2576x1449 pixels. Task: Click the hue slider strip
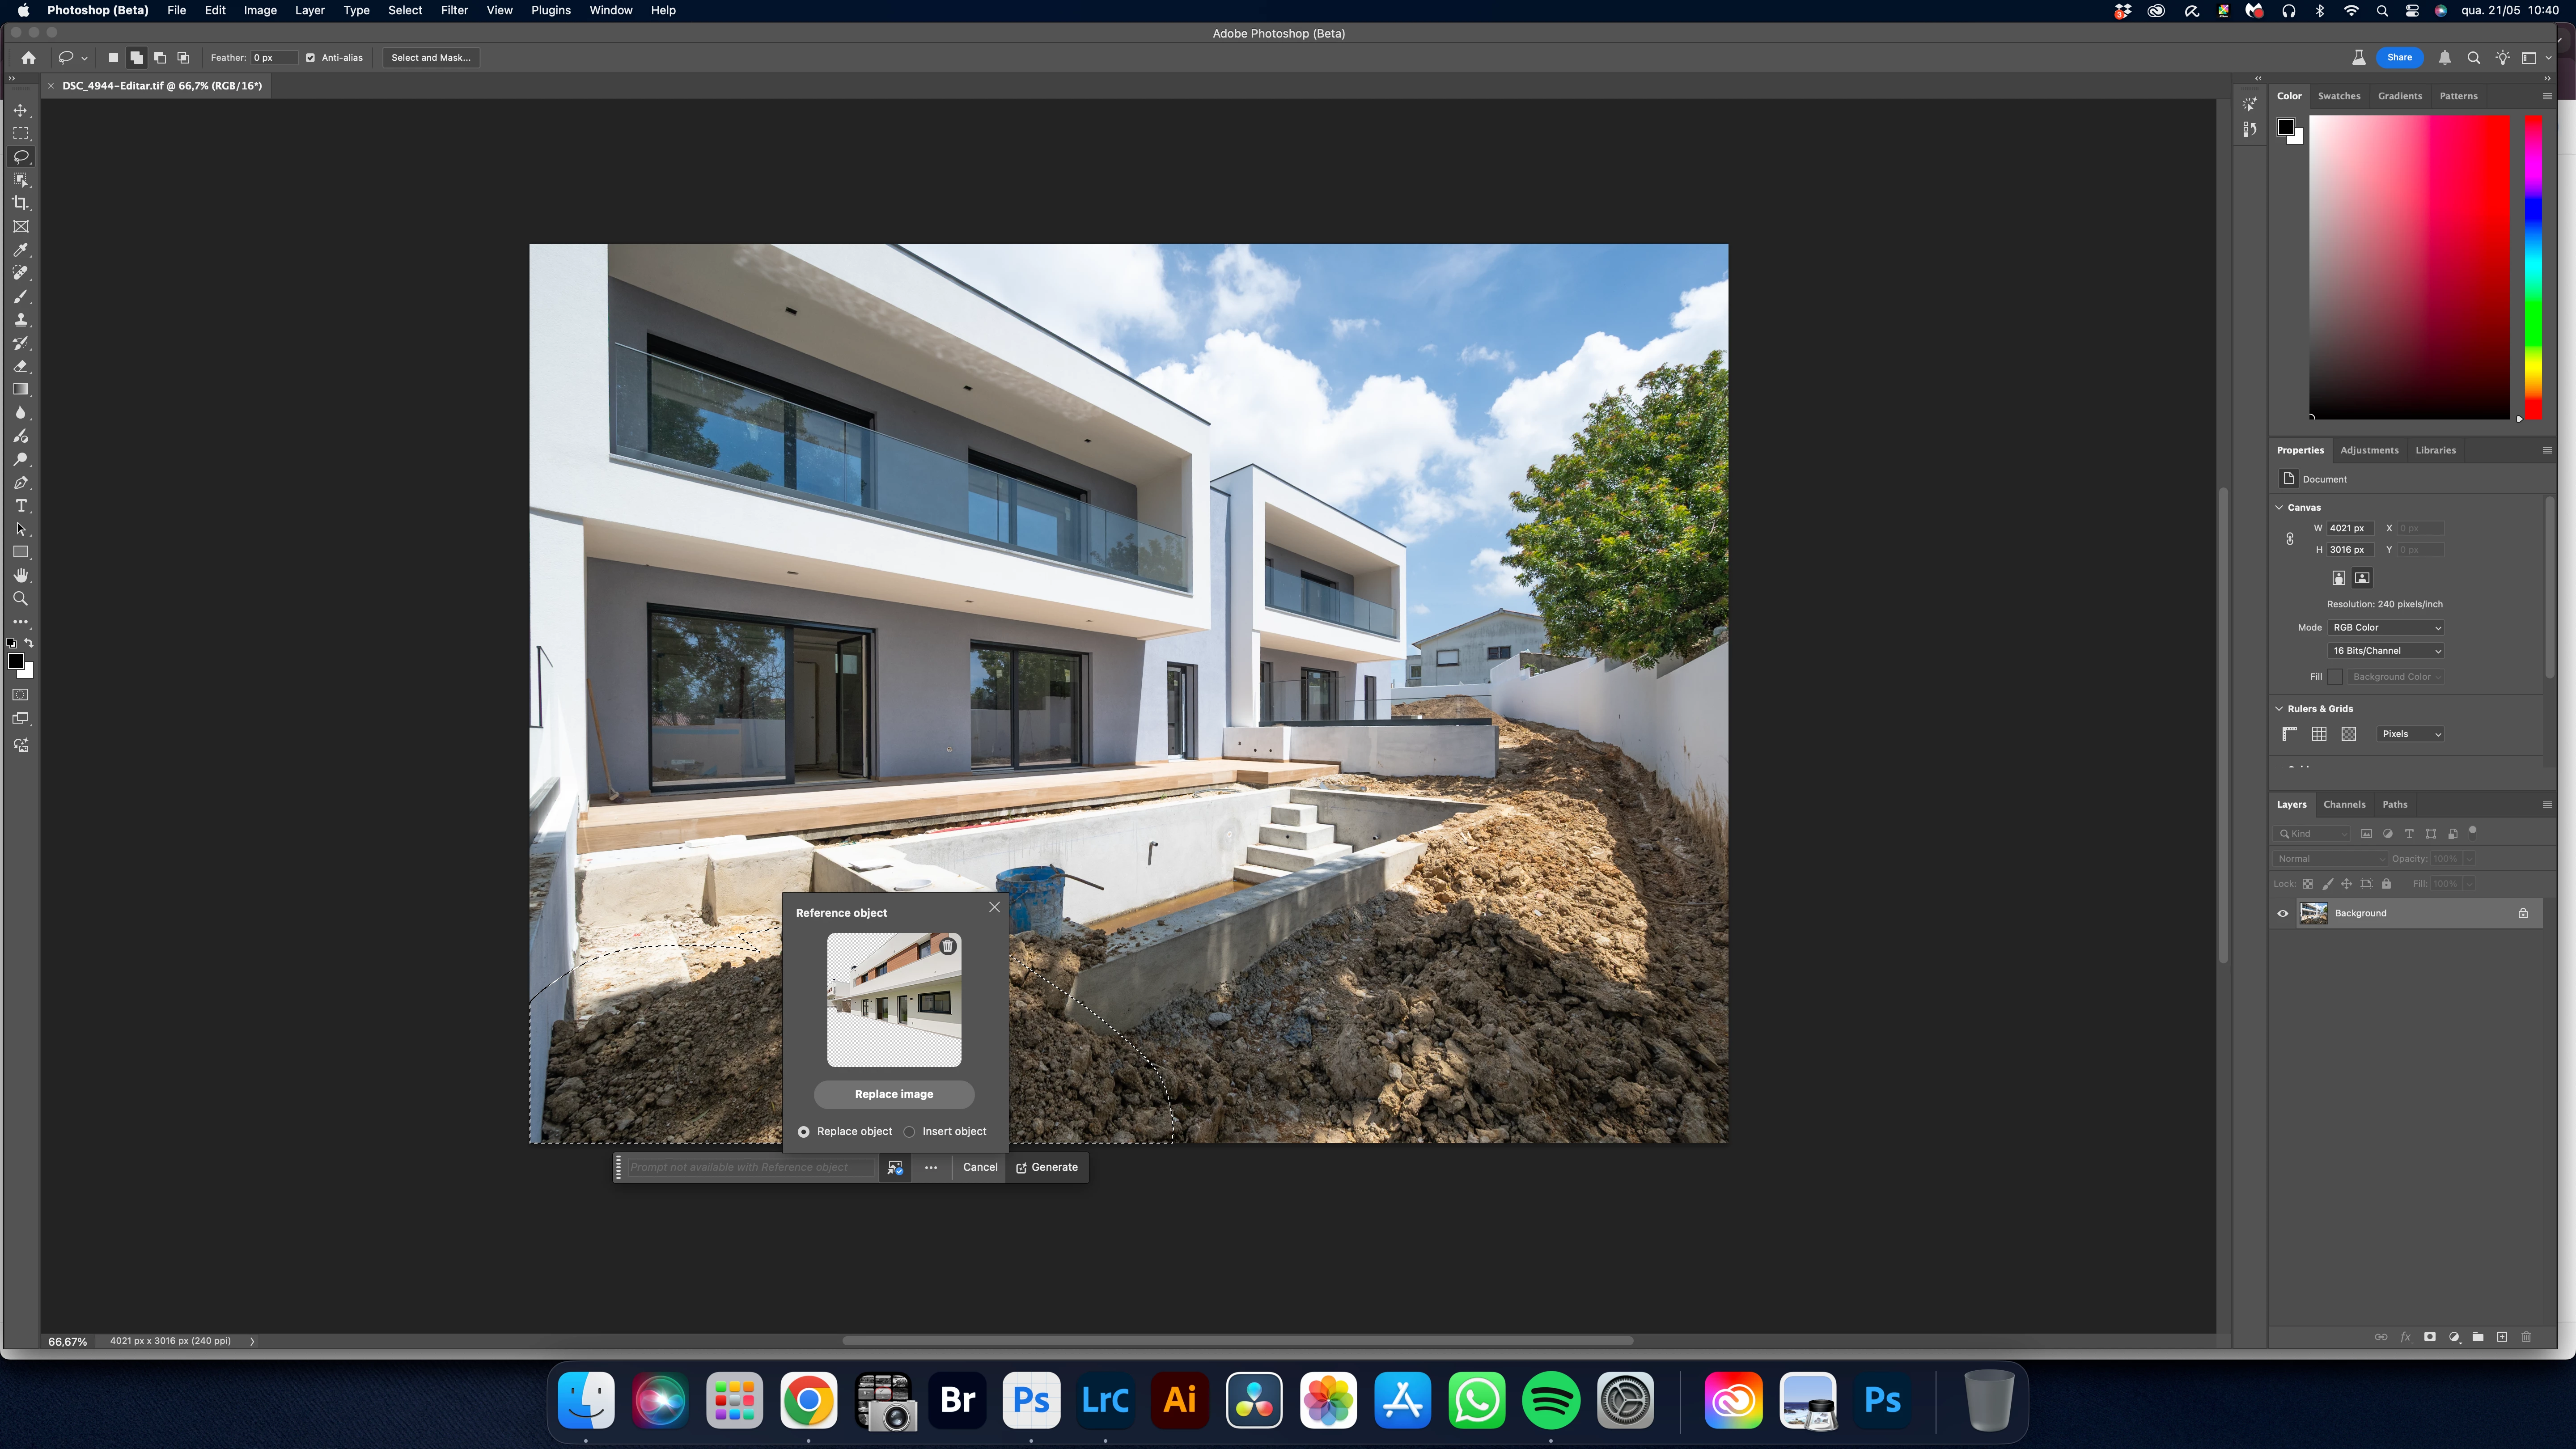point(2532,266)
